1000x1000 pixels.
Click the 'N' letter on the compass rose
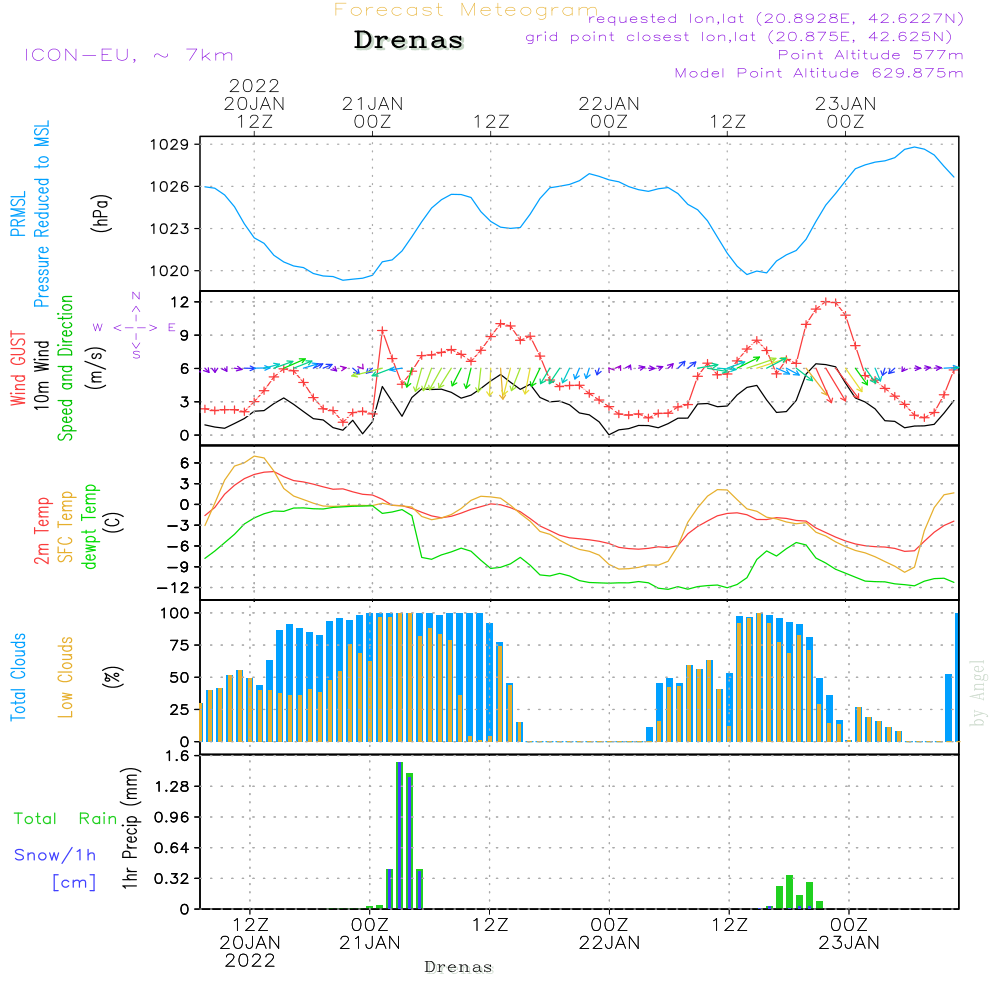tap(136, 296)
